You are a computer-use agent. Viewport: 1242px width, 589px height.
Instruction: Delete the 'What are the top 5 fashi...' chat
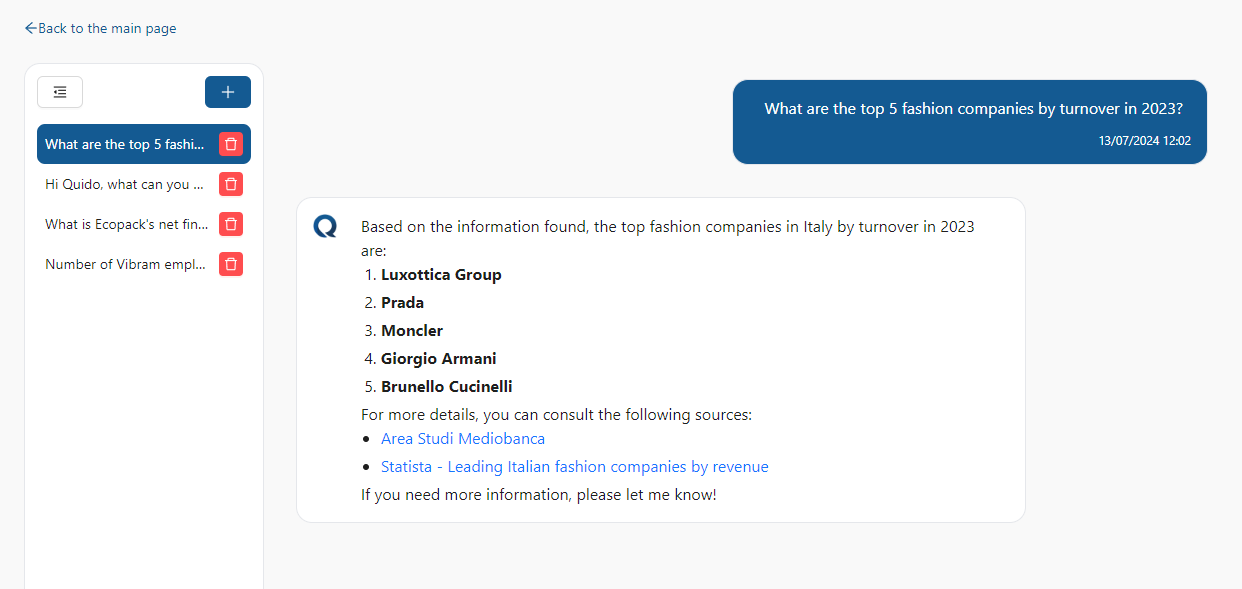(x=231, y=144)
